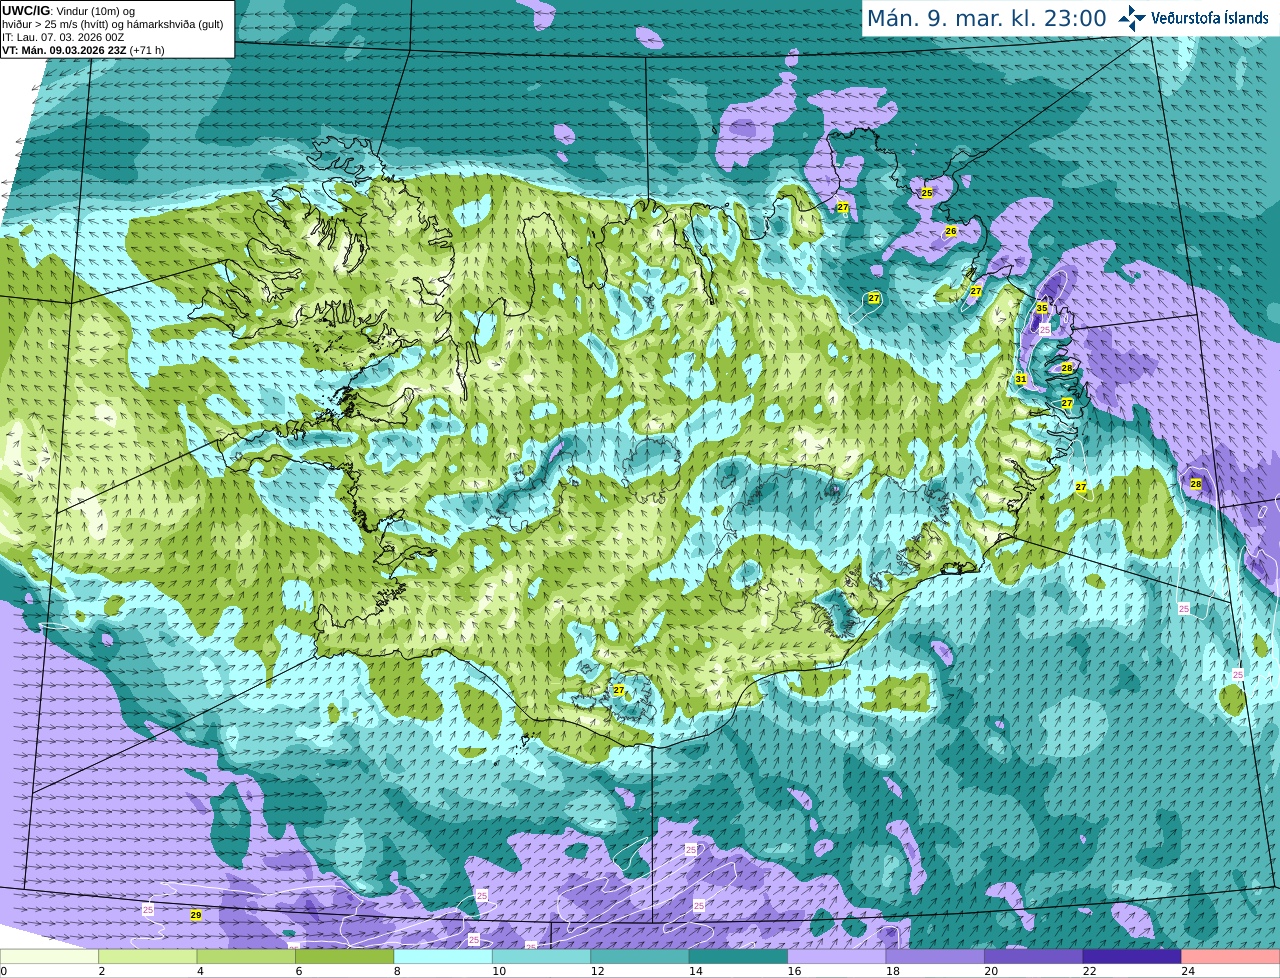The height and width of the screenshot is (978, 1280).
Task: Select the 8–10 m/s light cyan swatch
Action: tap(443, 957)
